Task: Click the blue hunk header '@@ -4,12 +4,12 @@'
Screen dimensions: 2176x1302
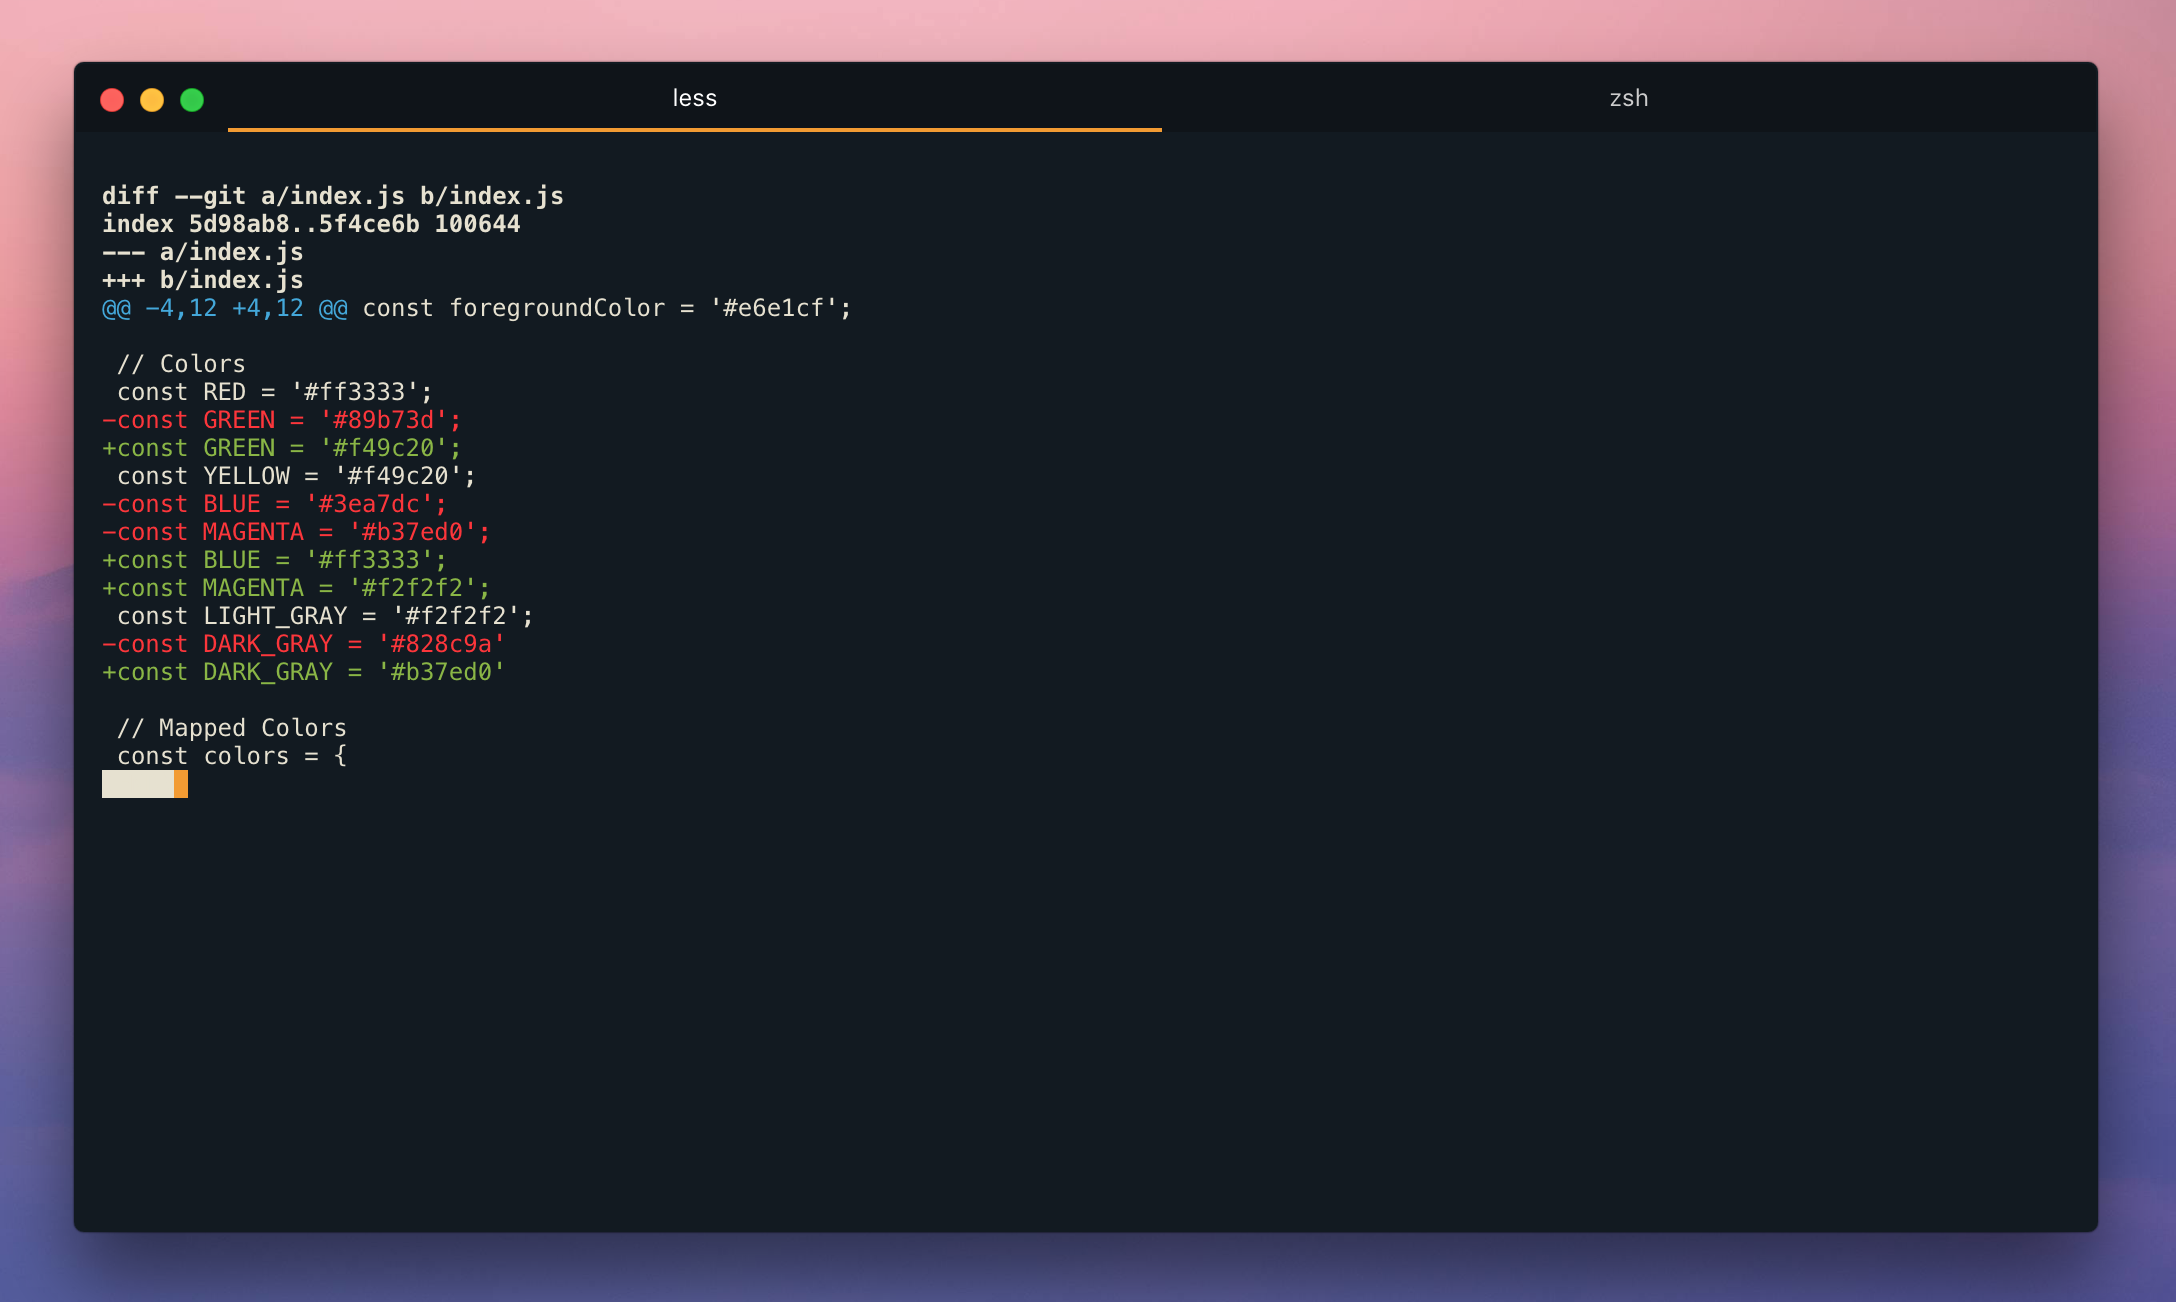Action: point(224,308)
